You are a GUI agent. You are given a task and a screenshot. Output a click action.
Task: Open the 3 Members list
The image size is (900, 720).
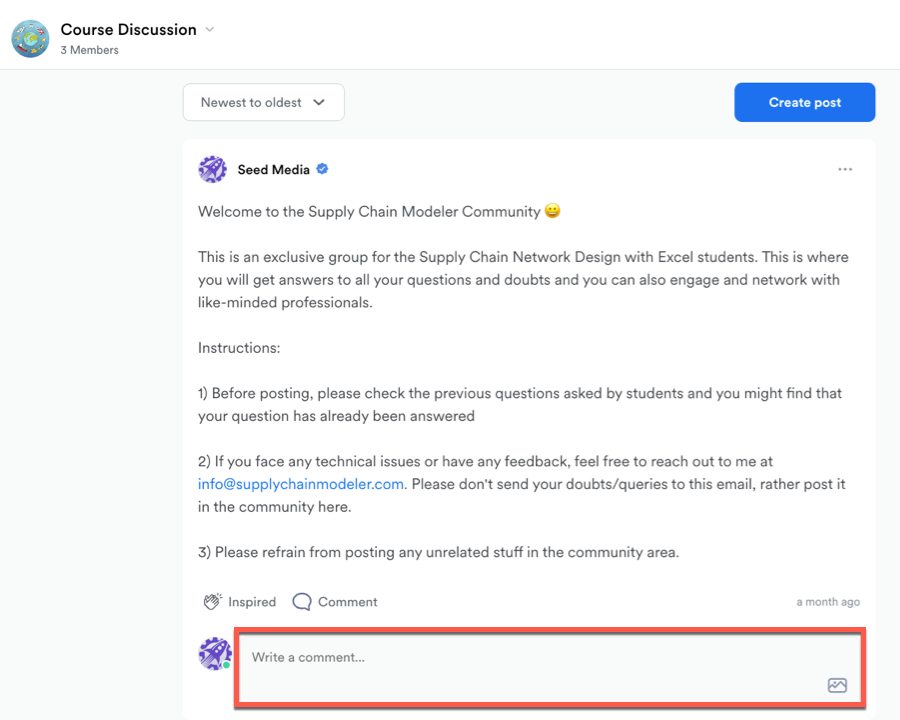coord(89,50)
